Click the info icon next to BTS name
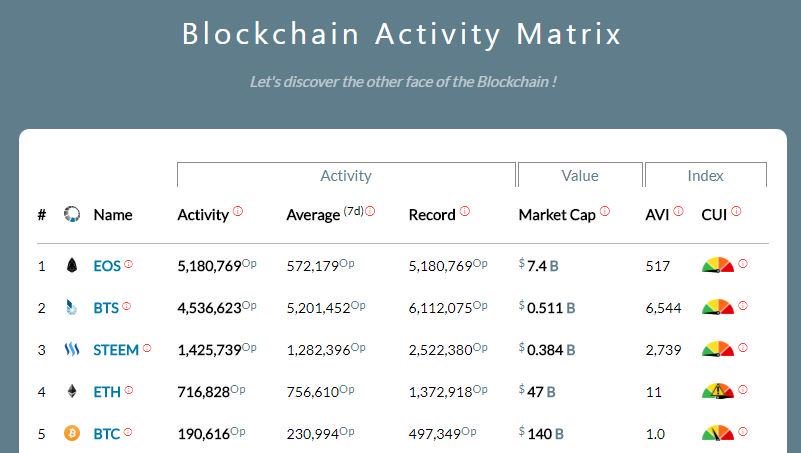The image size is (801, 453). (x=127, y=306)
